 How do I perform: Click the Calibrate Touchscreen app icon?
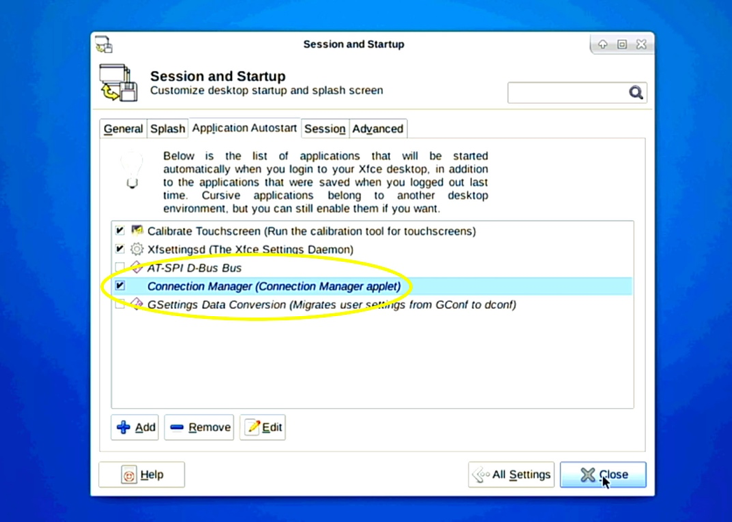tap(137, 231)
